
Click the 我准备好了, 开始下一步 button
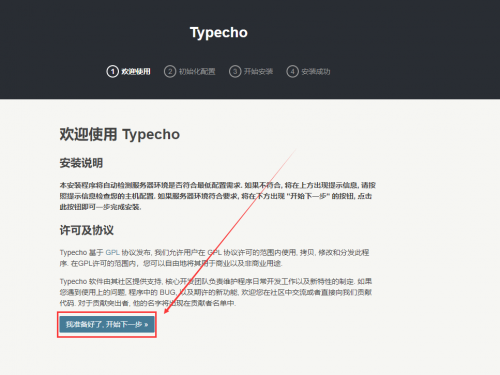tap(107, 324)
